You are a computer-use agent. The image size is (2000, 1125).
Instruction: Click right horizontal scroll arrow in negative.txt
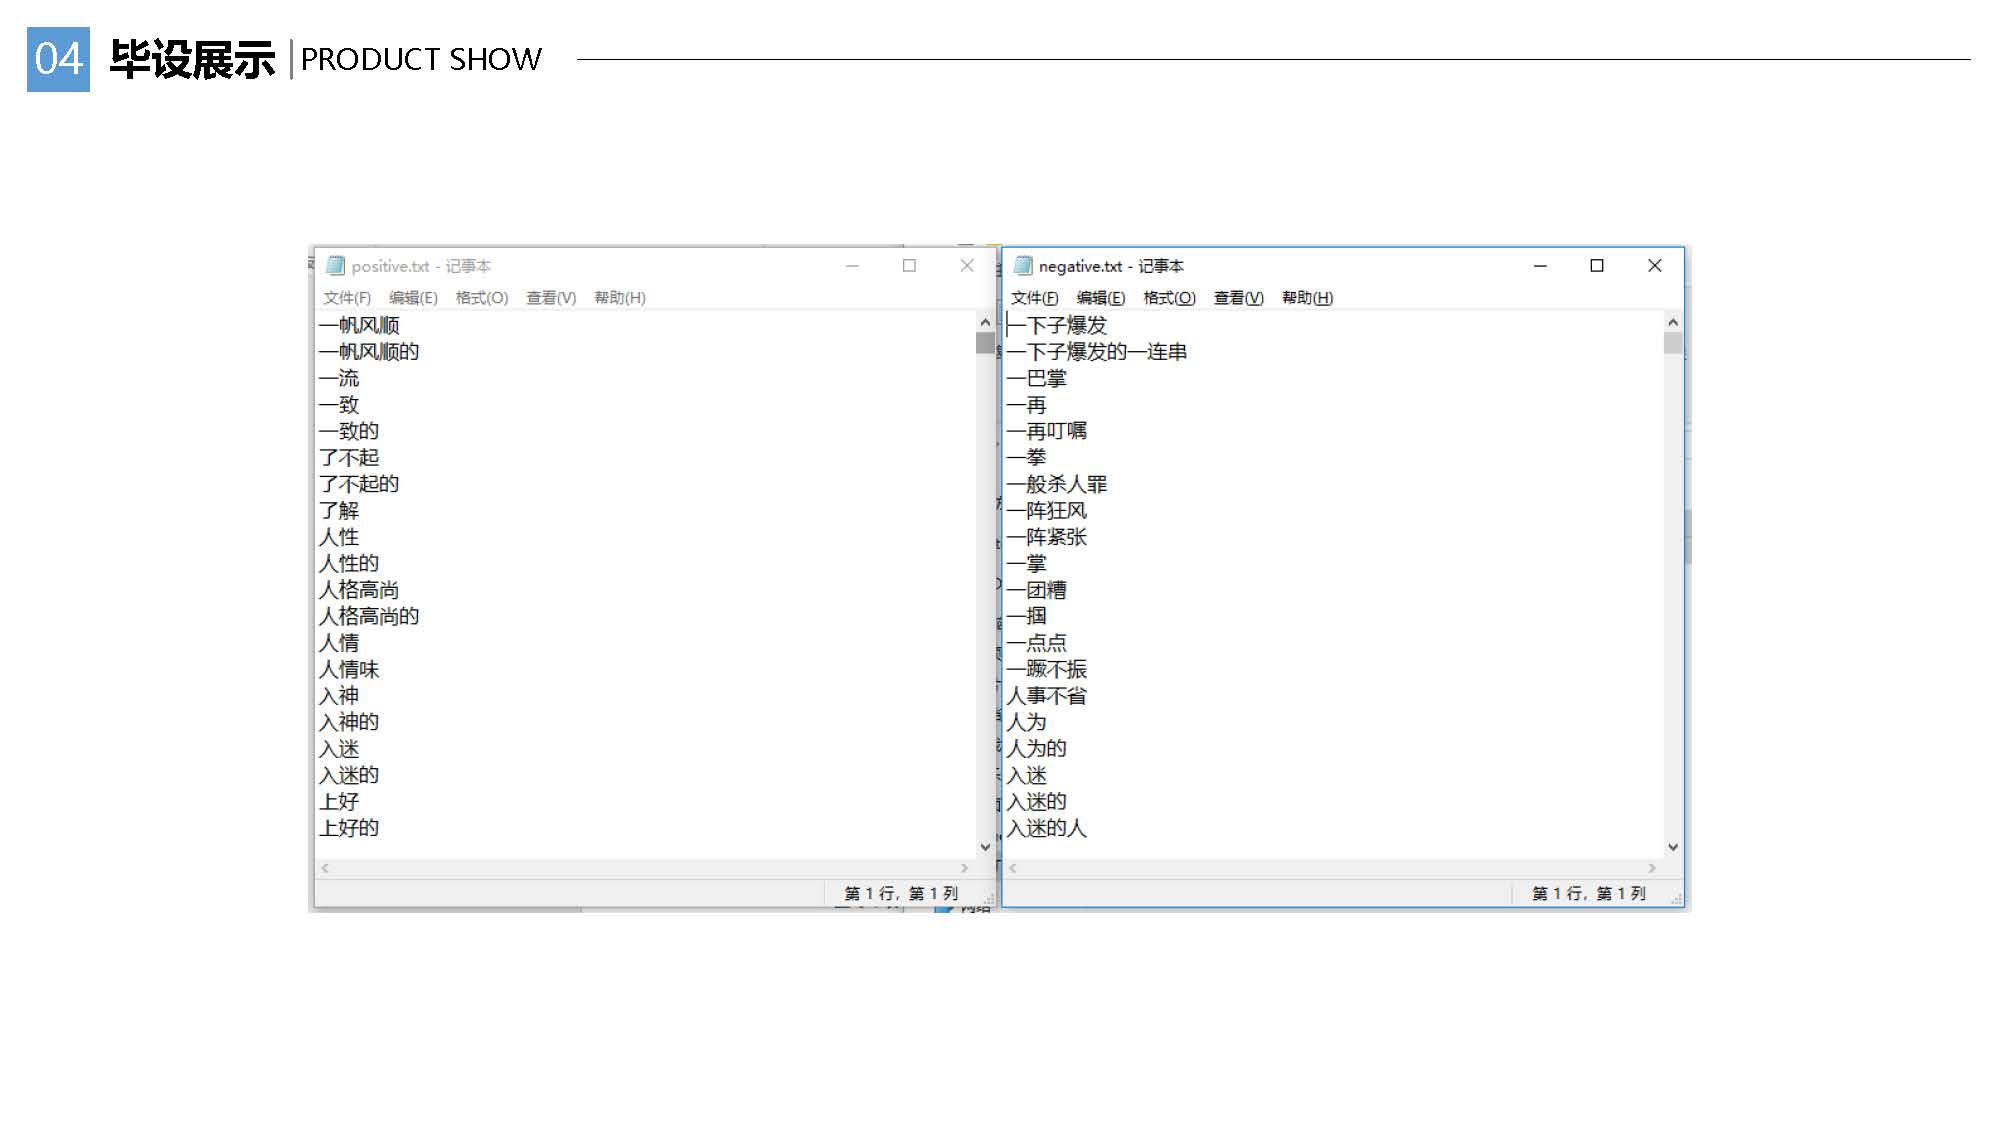[1652, 868]
